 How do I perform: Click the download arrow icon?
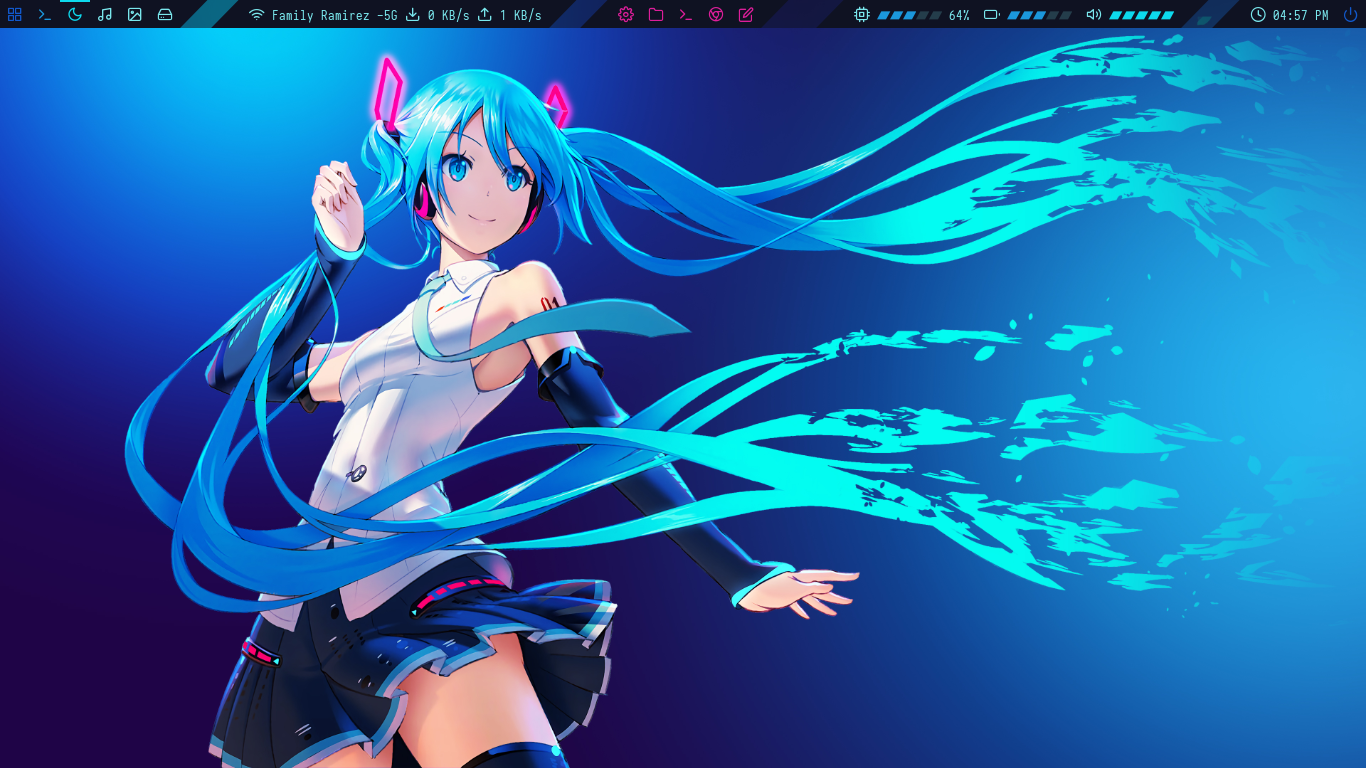pyautogui.click(x=412, y=15)
